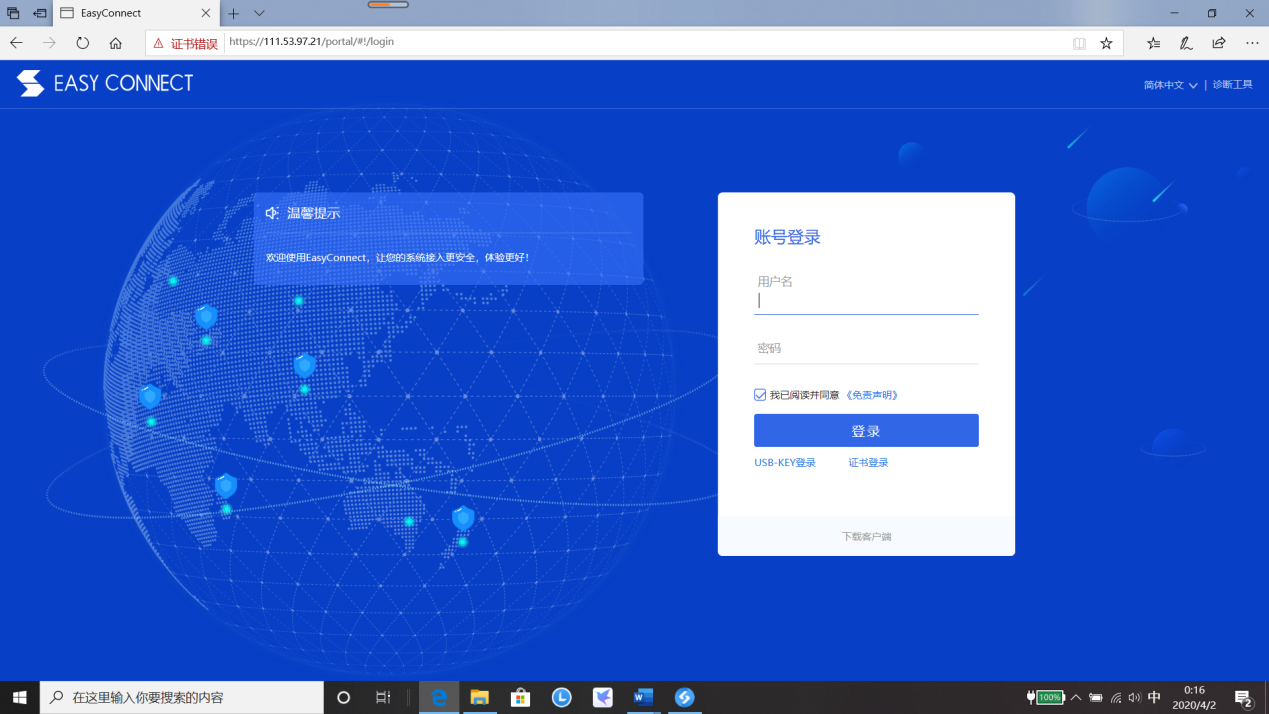
Task: Open Cortana from the taskbar
Action: click(x=343, y=697)
